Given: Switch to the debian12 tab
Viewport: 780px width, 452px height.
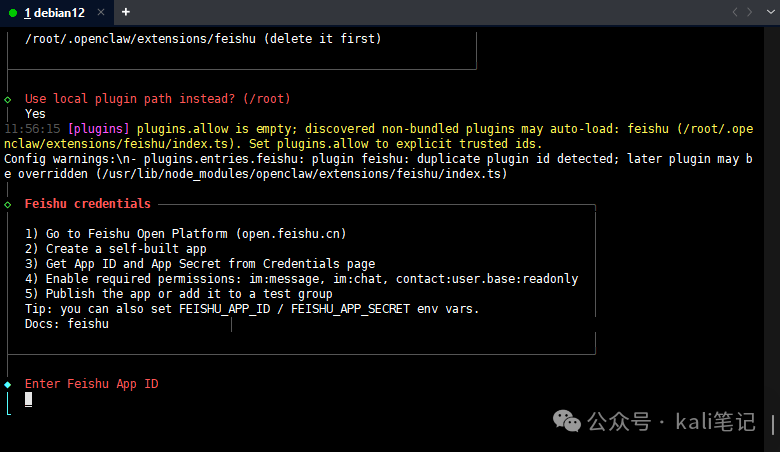Looking at the screenshot, I should point(55,12).
